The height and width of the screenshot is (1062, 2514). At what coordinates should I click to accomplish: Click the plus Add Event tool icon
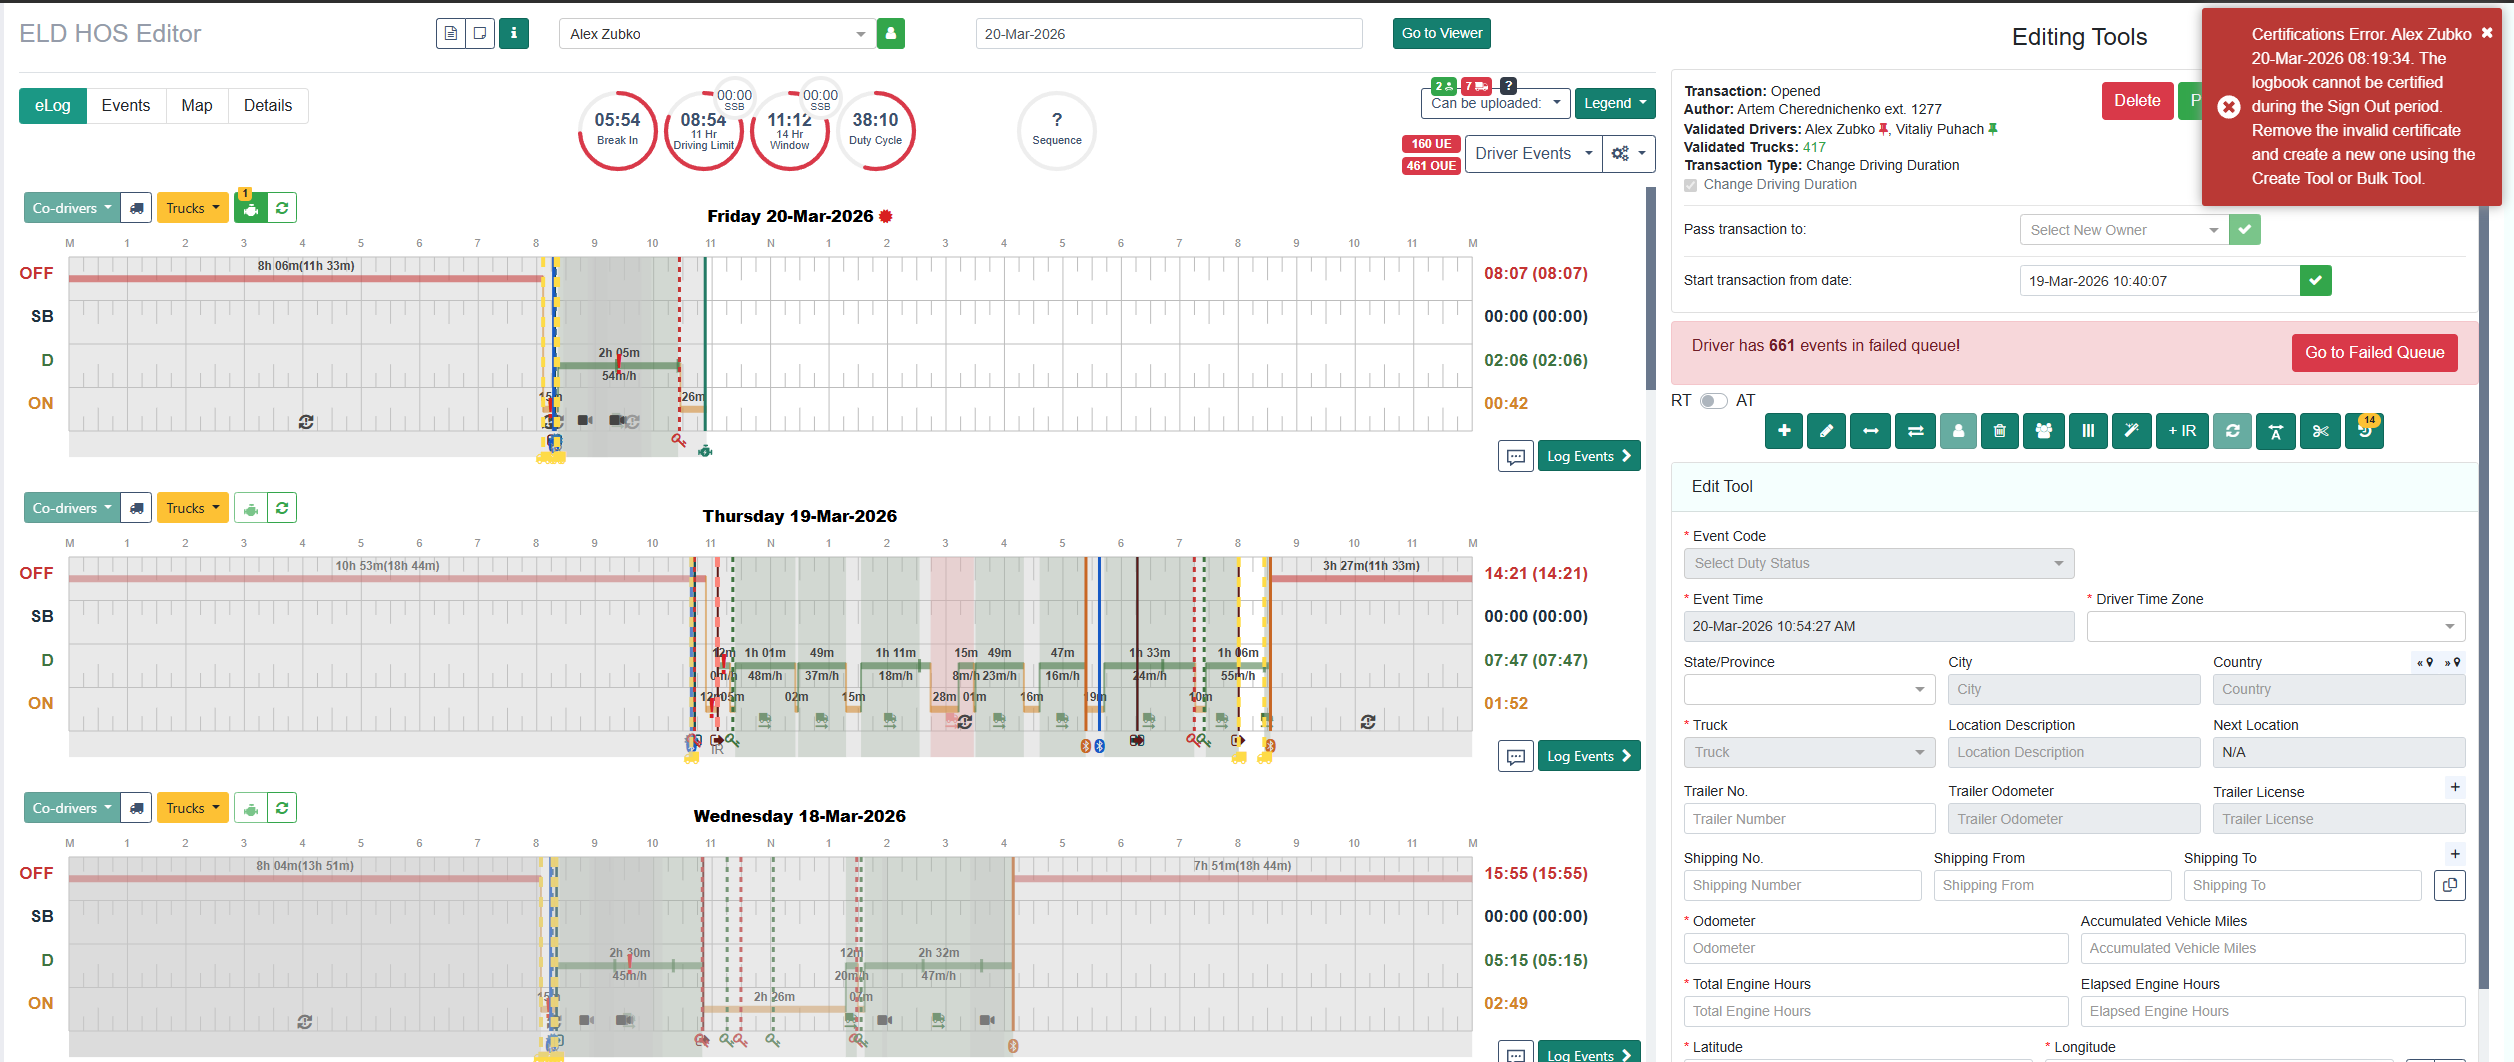1784,431
